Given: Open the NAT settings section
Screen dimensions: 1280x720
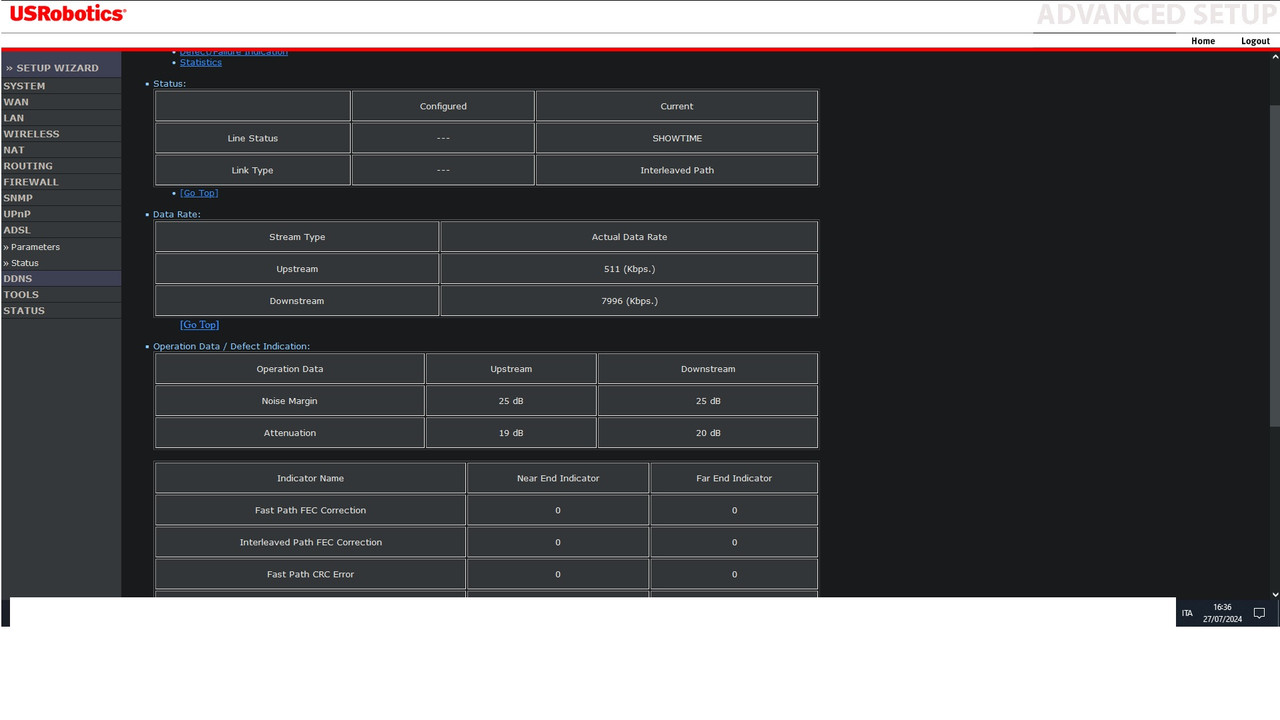Looking at the screenshot, I should pos(14,150).
